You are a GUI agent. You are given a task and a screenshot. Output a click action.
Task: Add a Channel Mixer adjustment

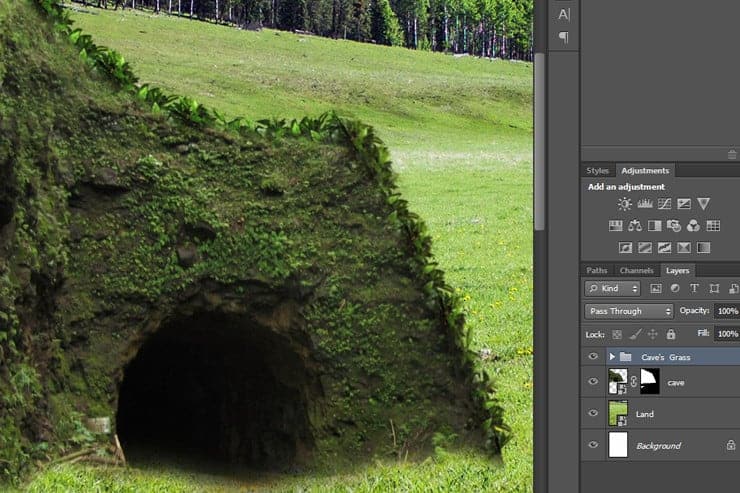click(x=693, y=226)
